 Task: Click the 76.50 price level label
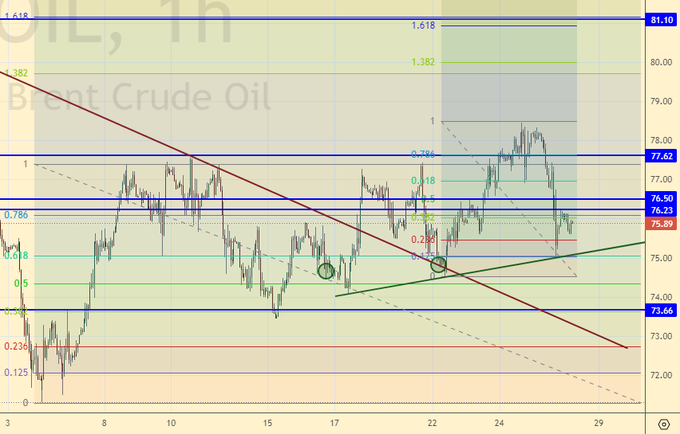pyautogui.click(x=660, y=199)
